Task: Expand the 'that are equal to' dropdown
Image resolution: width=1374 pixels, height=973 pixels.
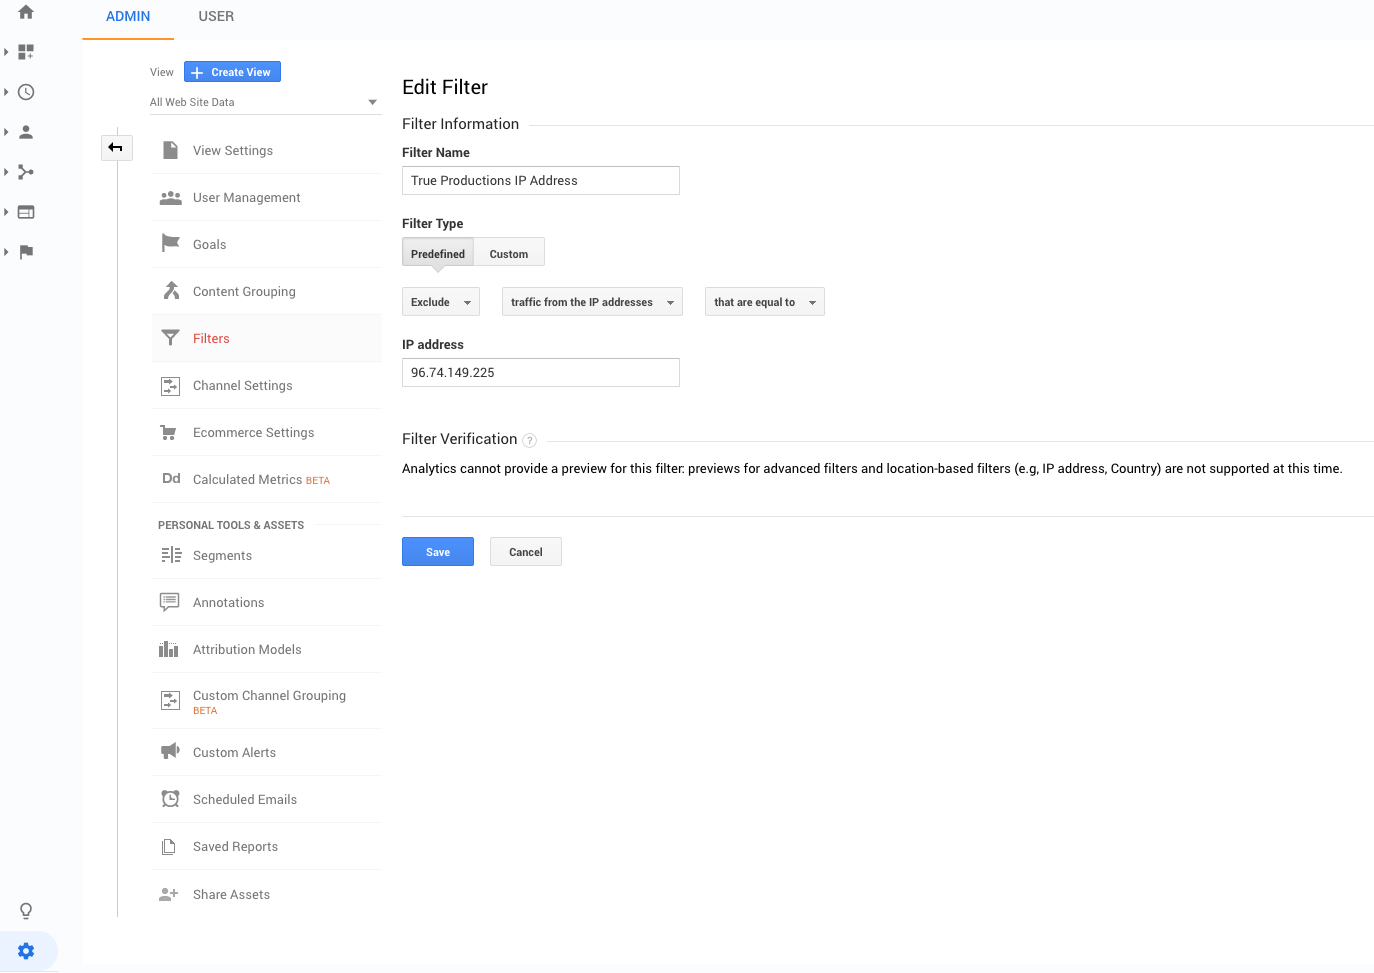Action: click(x=764, y=302)
